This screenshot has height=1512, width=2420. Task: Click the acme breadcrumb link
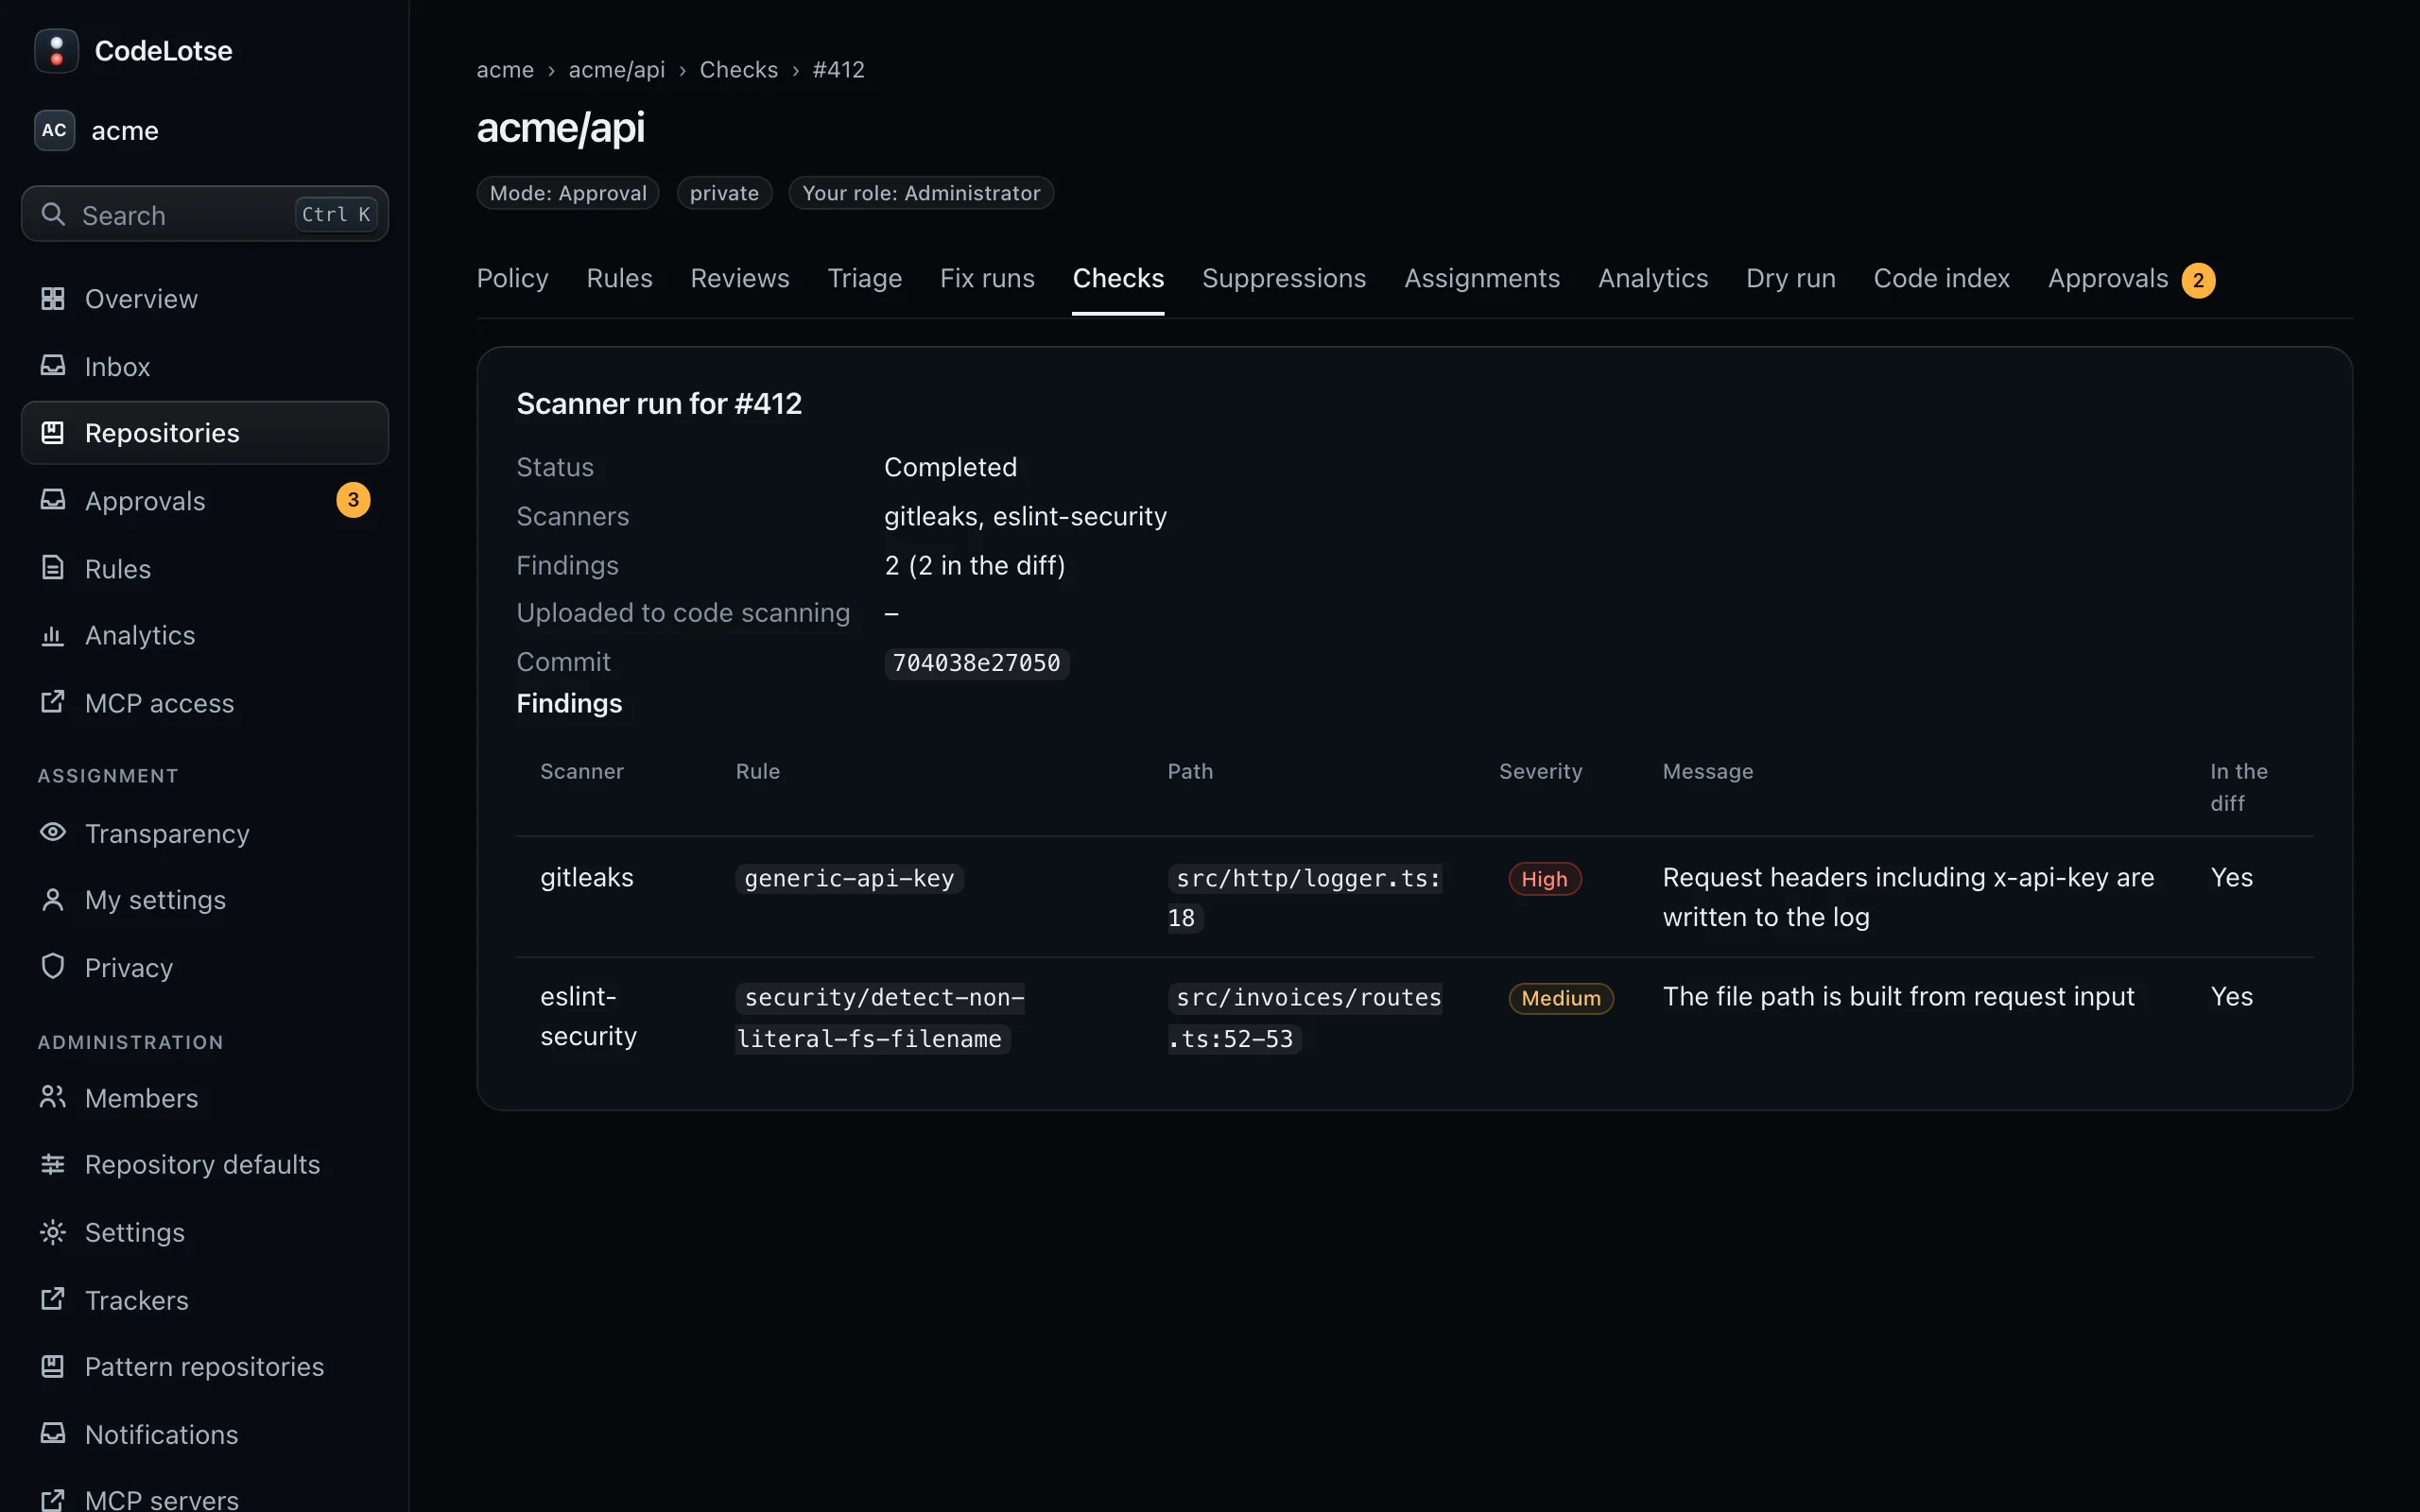505,70
